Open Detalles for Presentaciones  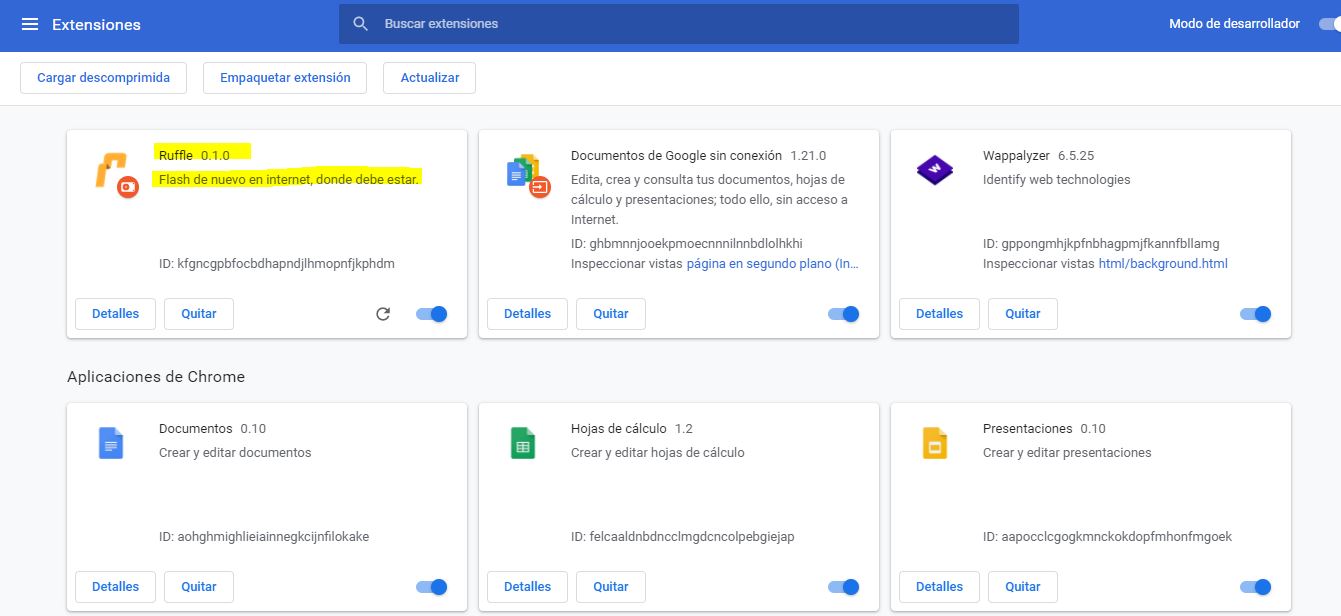pos(939,587)
